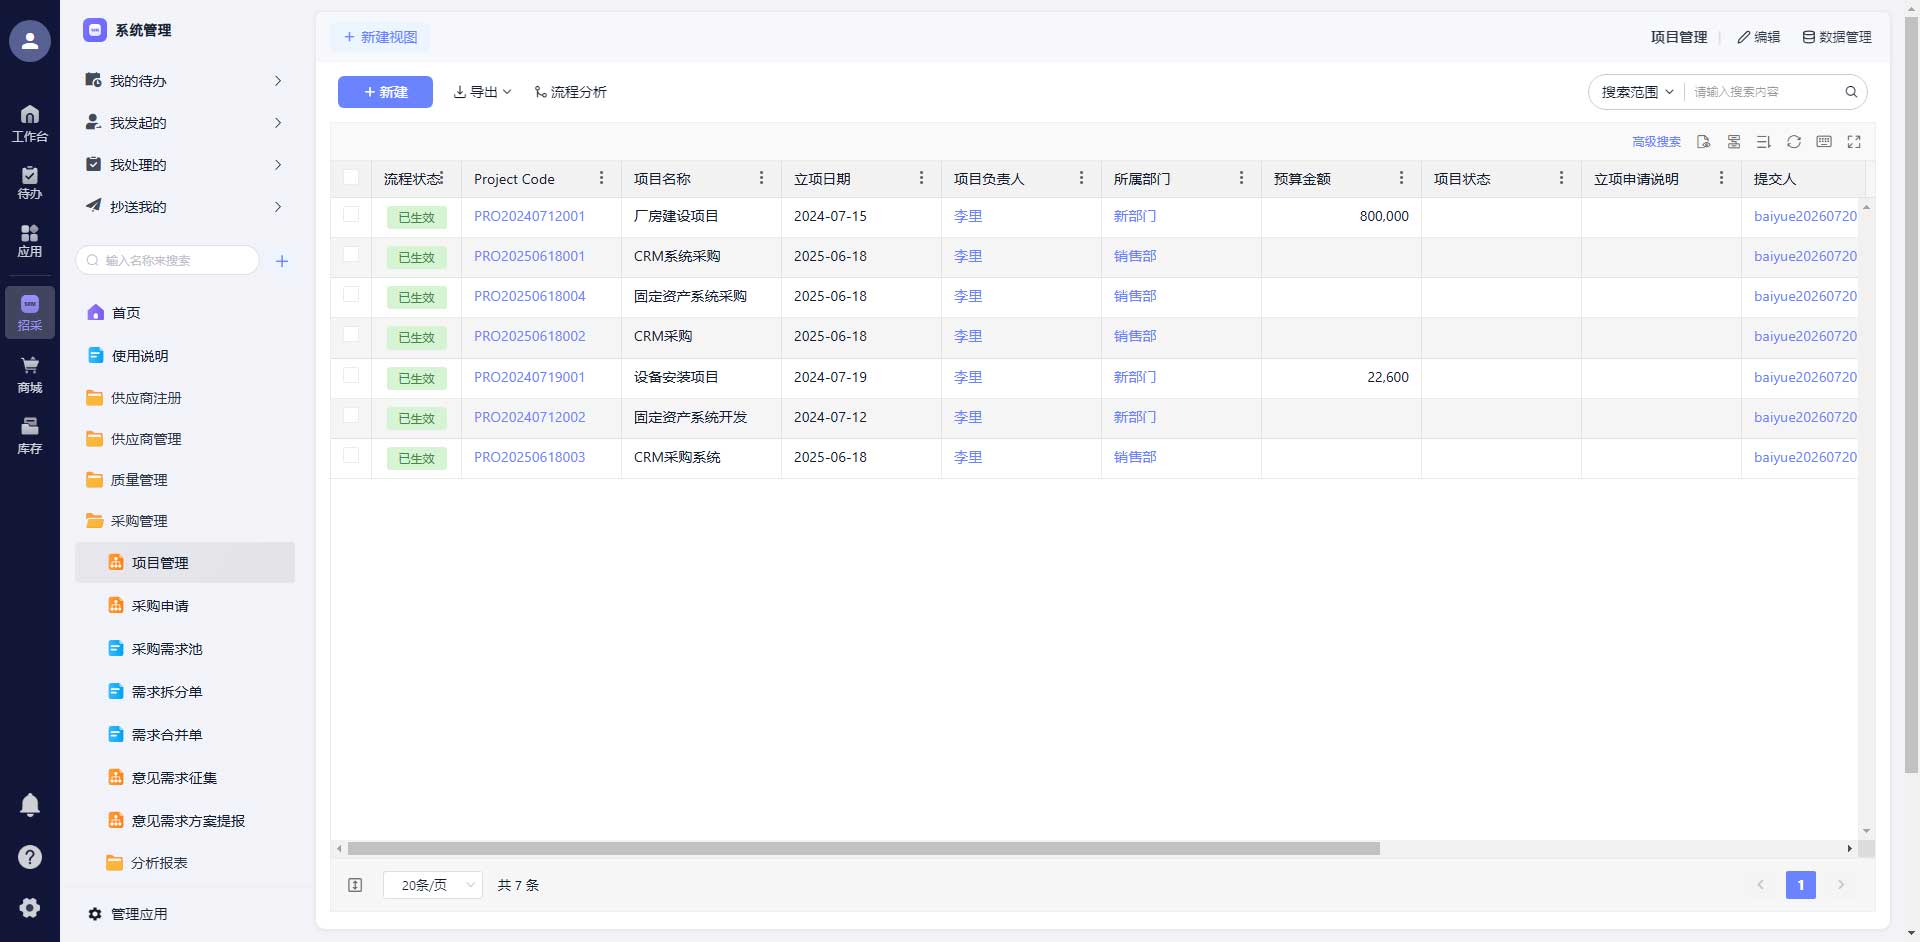Check the row for PRO20250618002
This screenshot has width=1920, height=942.
point(351,334)
